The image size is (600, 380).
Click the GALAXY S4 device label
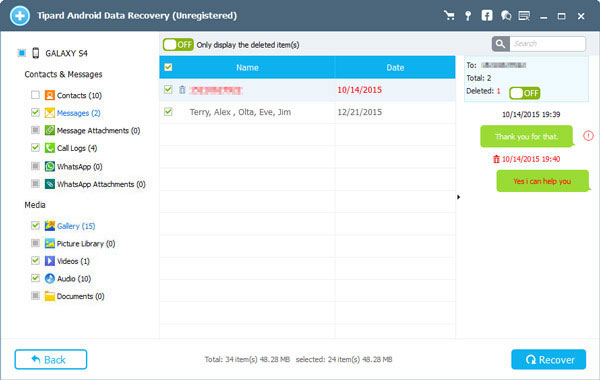coord(66,53)
